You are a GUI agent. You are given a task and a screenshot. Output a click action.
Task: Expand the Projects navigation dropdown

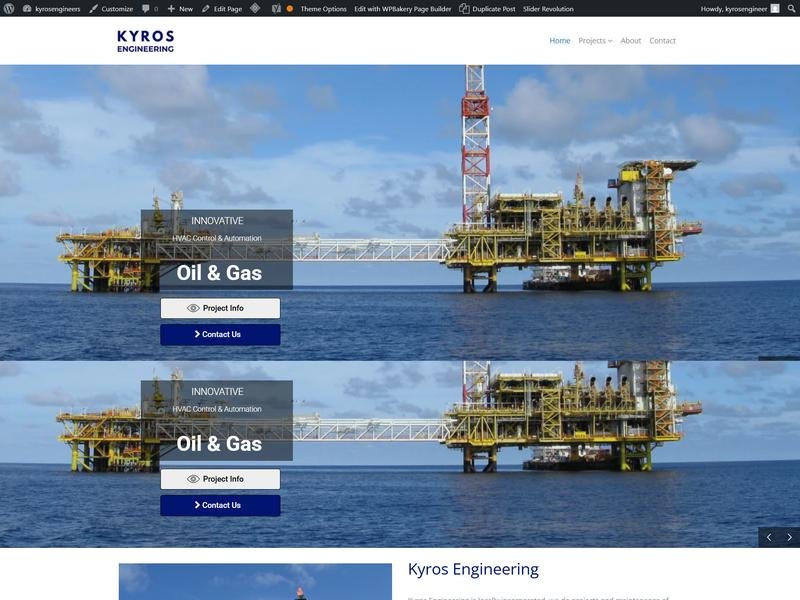click(595, 40)
